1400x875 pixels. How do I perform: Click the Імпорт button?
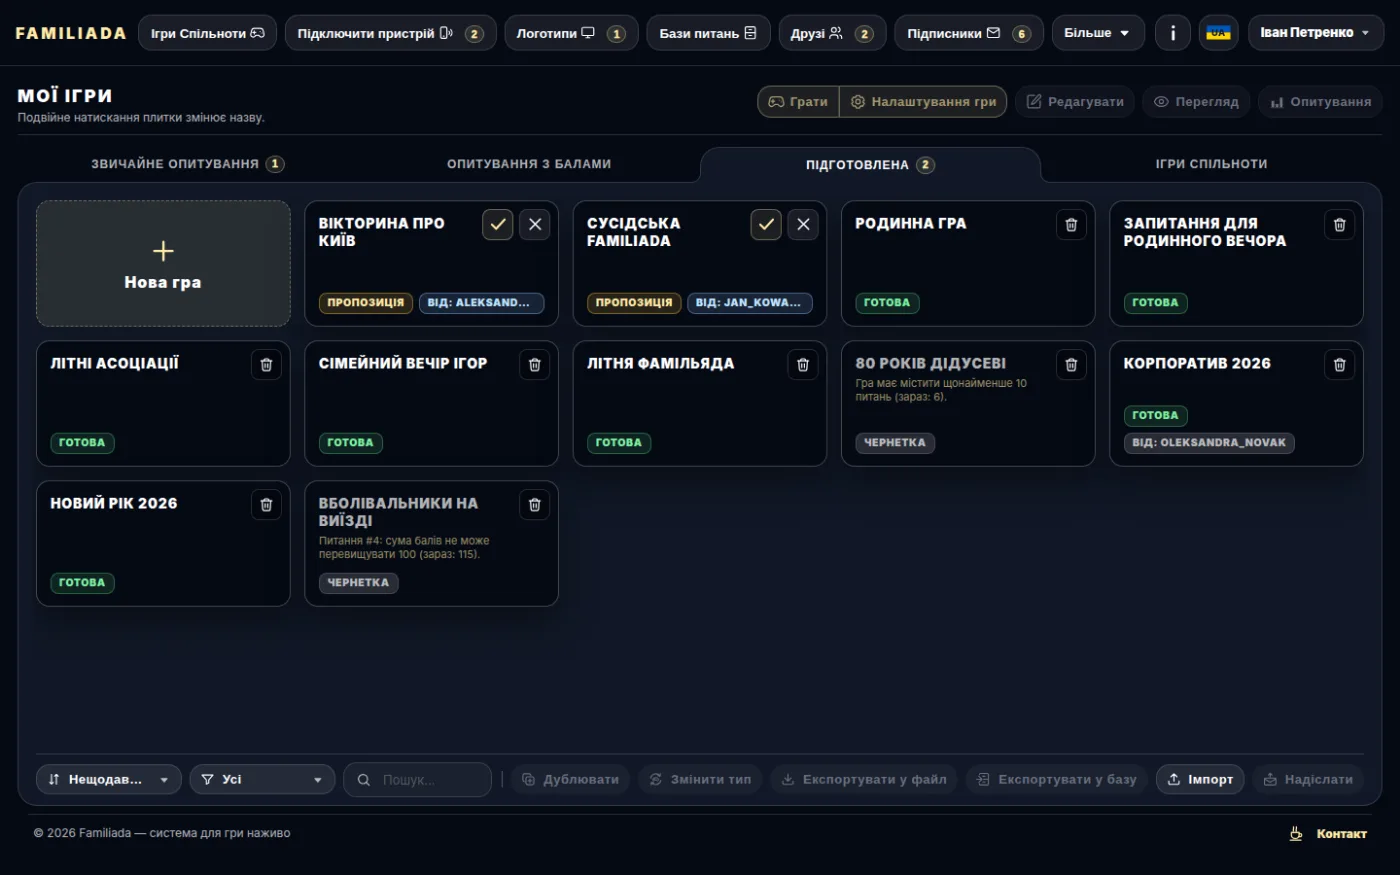[x=1200, y=780]
